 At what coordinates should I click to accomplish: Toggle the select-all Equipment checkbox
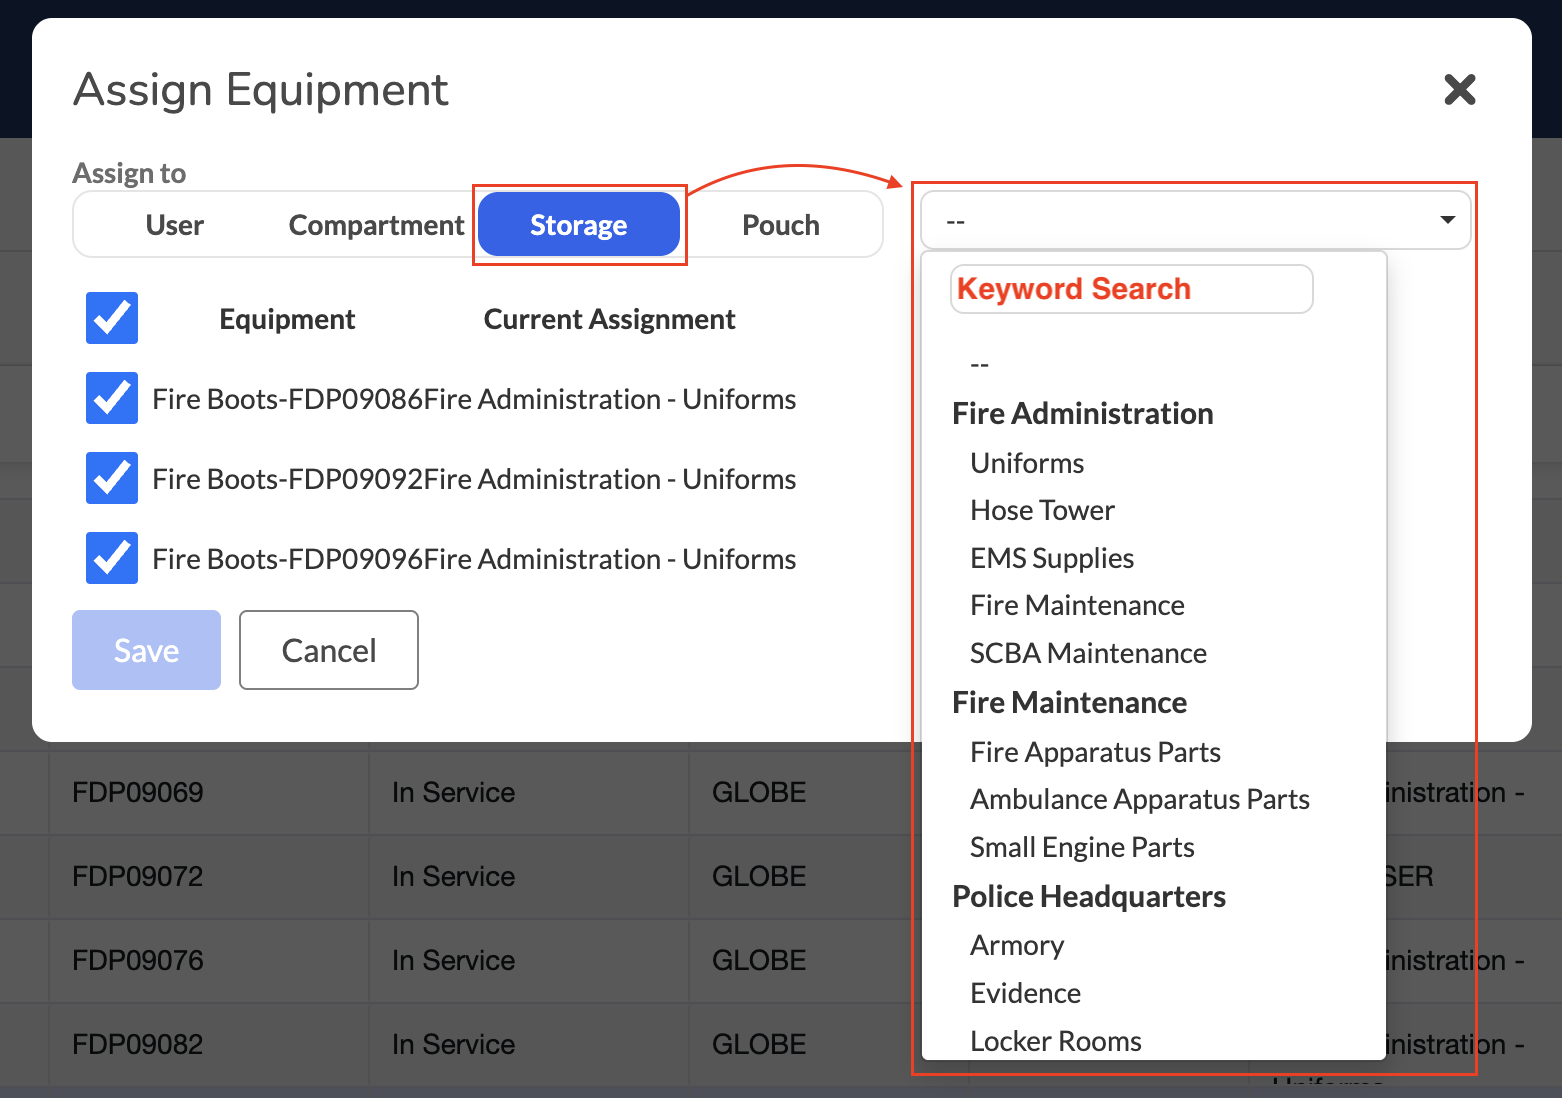click(x=112, y=318)
